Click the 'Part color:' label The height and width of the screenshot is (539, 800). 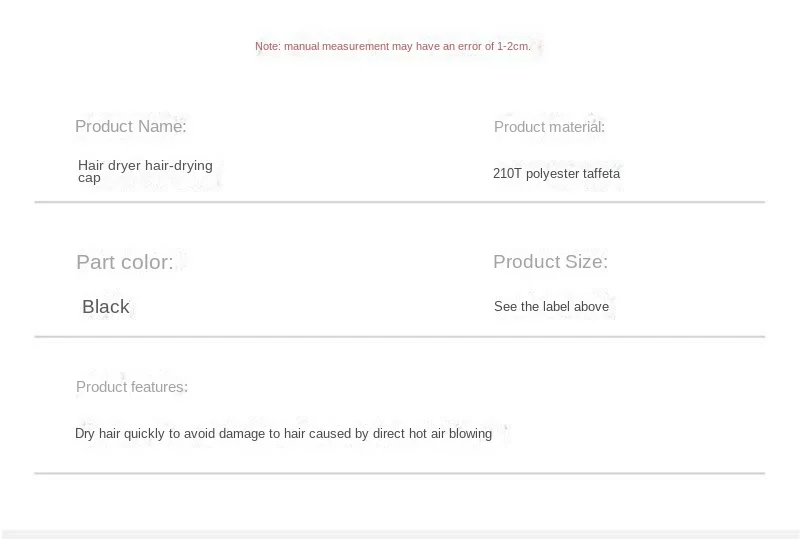(125, 262)
